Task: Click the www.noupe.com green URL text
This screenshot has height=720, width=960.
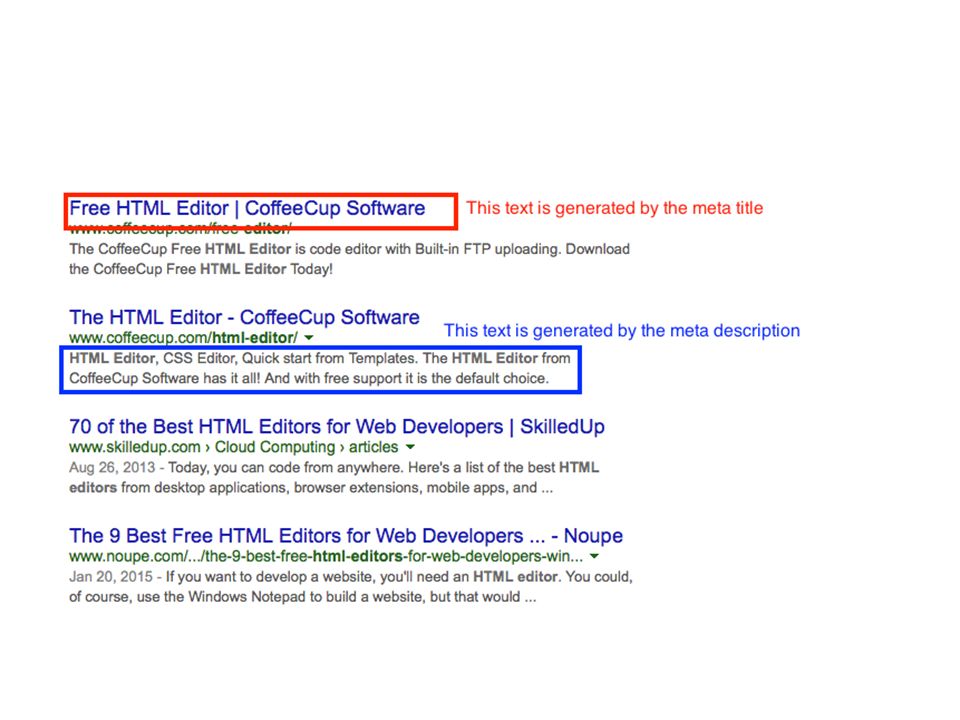Action: tap(326, 557)
